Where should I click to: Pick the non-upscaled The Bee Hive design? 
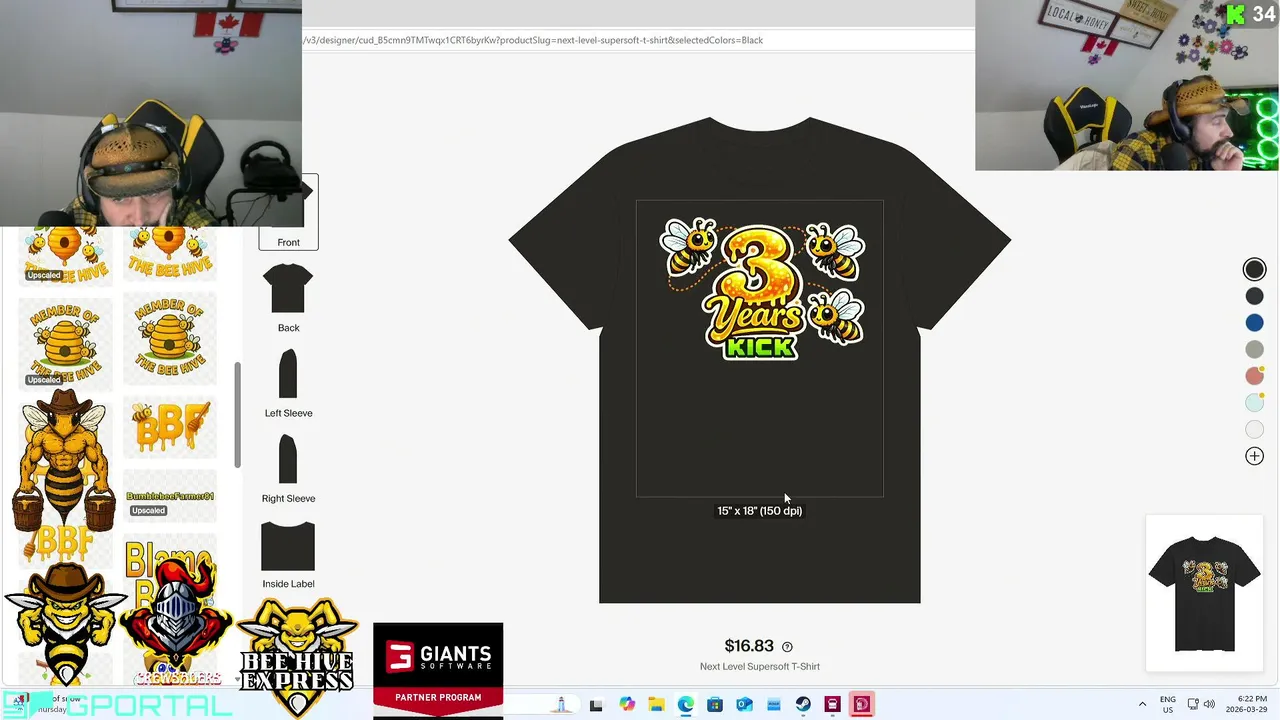click(x=170, y=256)
